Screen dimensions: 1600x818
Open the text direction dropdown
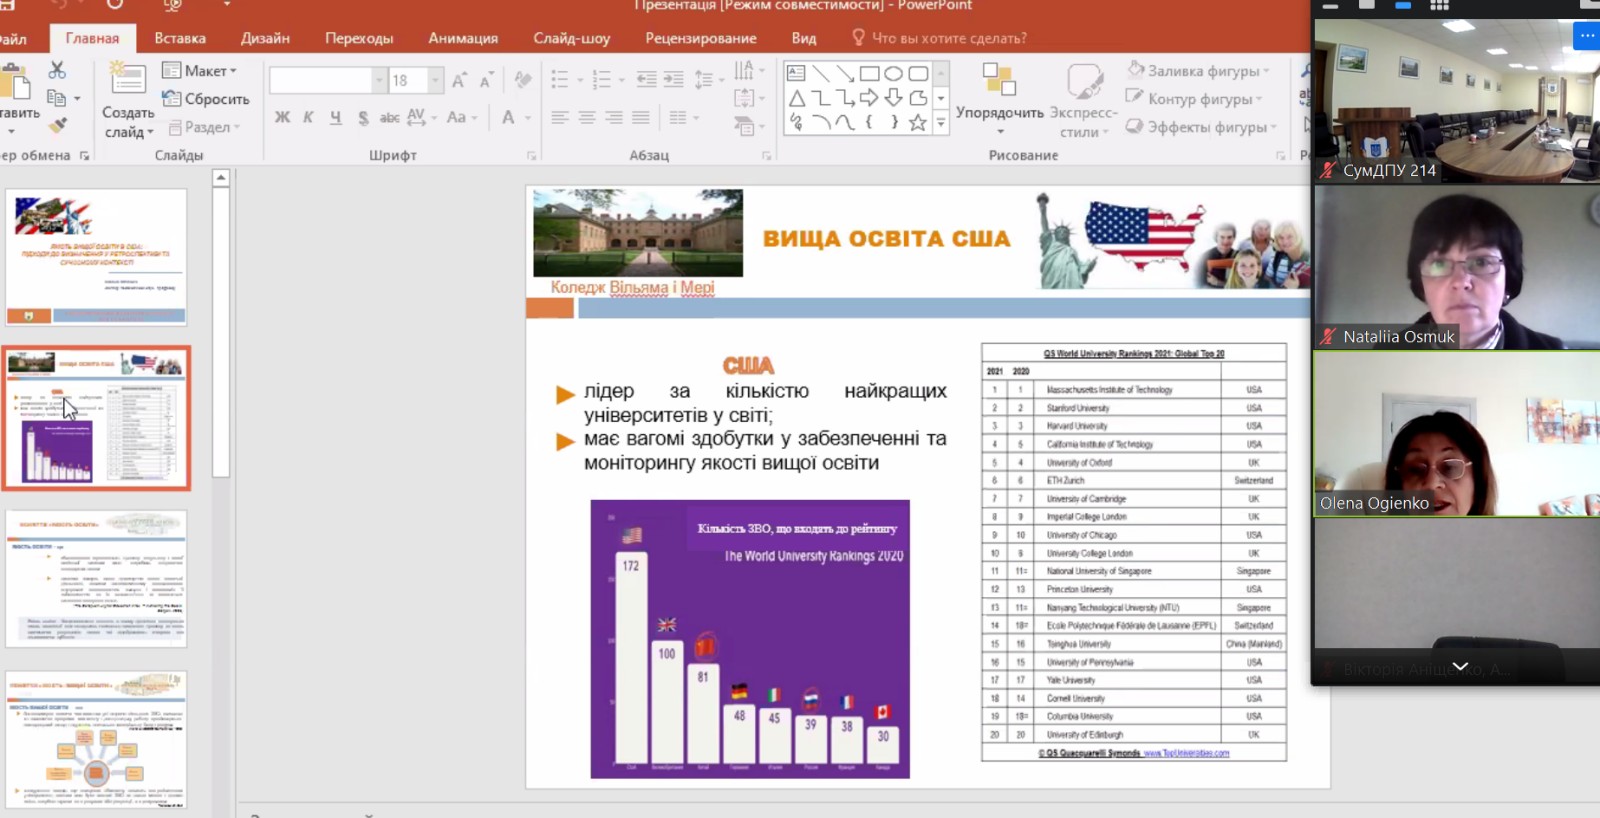click(x=747, y=71)
